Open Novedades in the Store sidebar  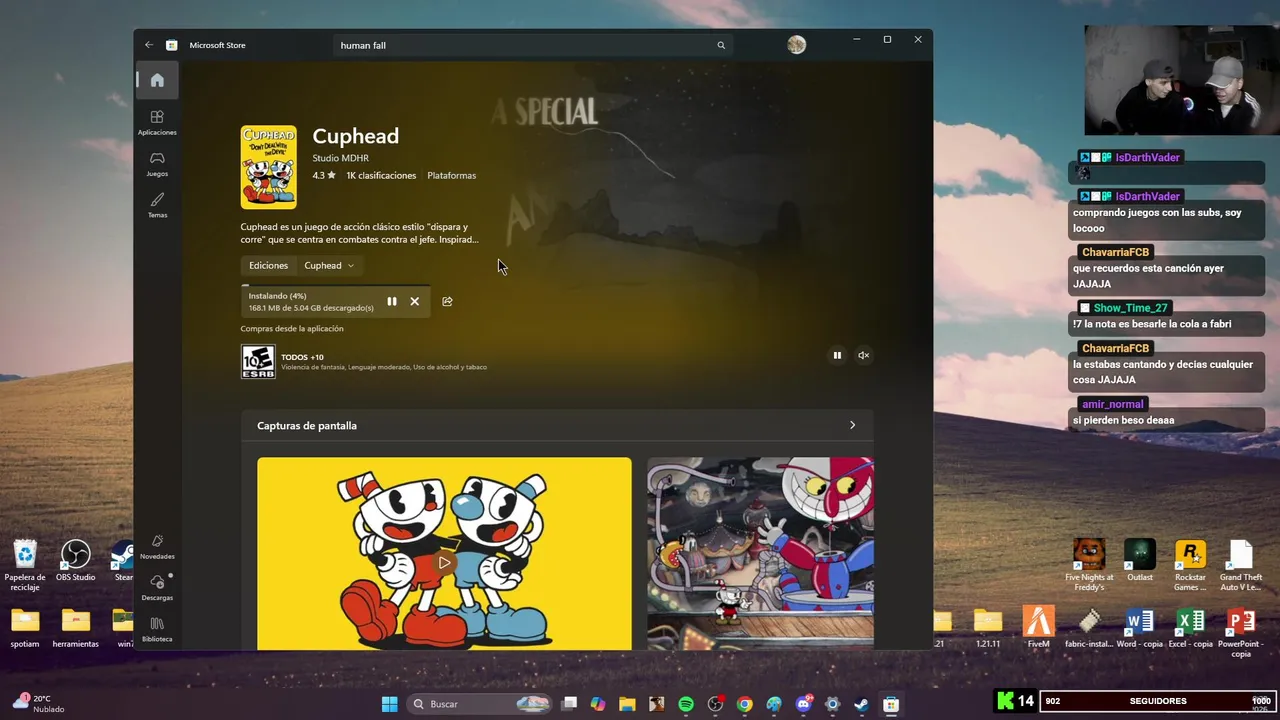pyautogui.click(x=157, y=546)
